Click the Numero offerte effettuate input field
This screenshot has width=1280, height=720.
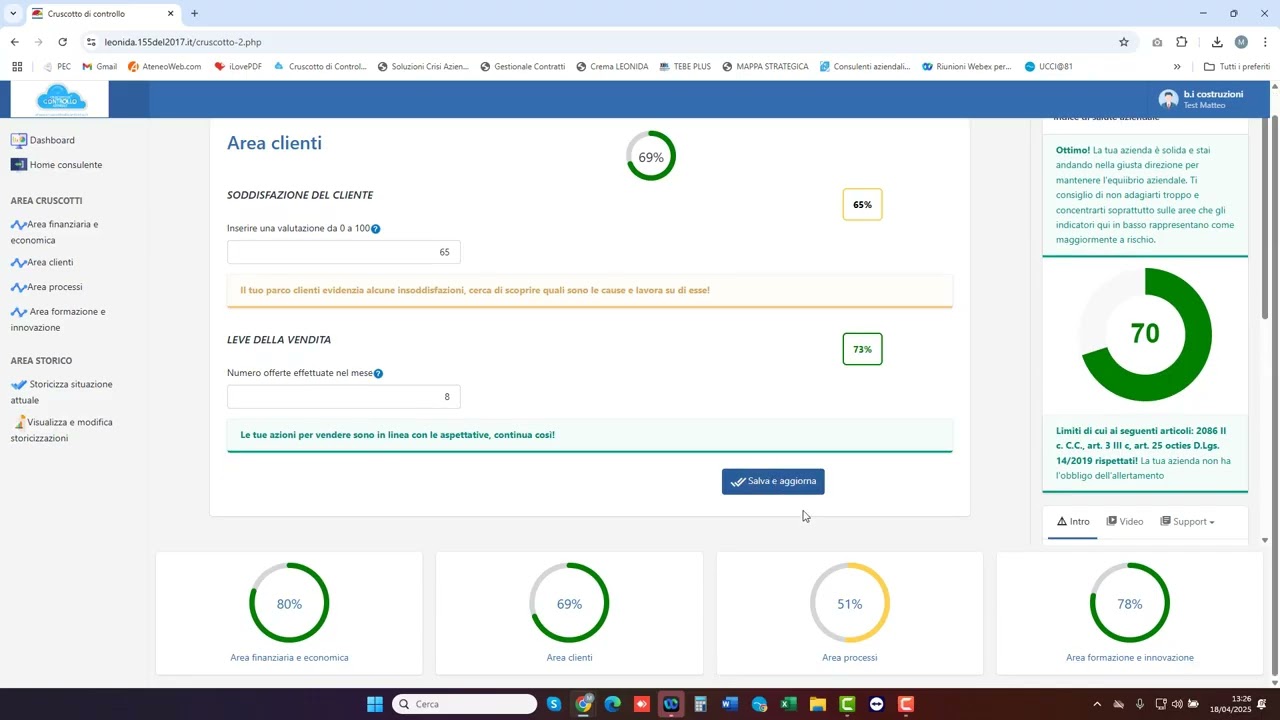[343, 397]
